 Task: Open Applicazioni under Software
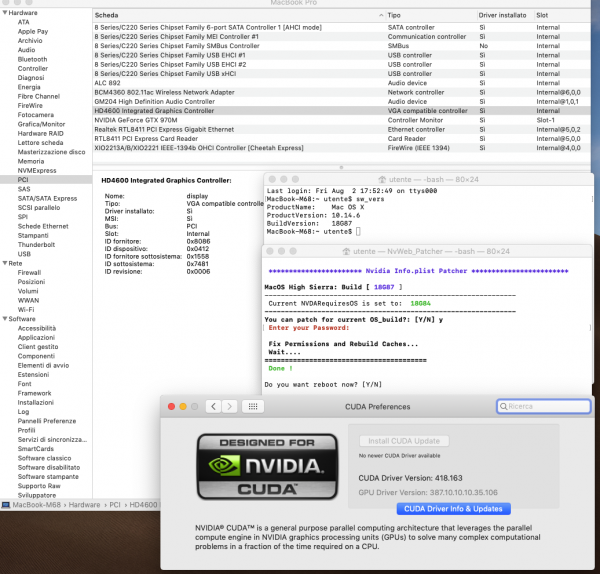pos(36,337)
